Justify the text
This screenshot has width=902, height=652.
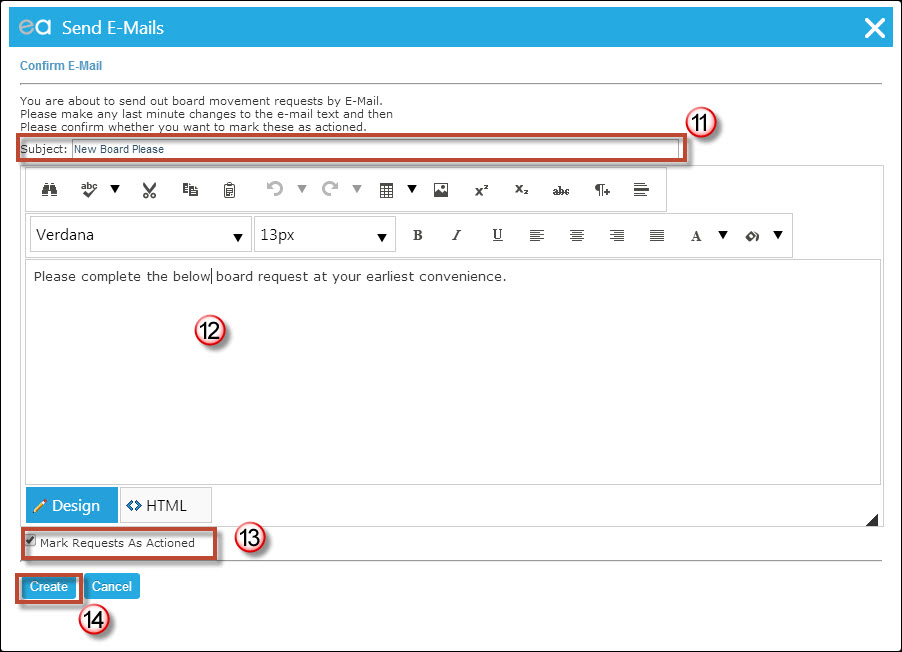click(x=656, y=235)
